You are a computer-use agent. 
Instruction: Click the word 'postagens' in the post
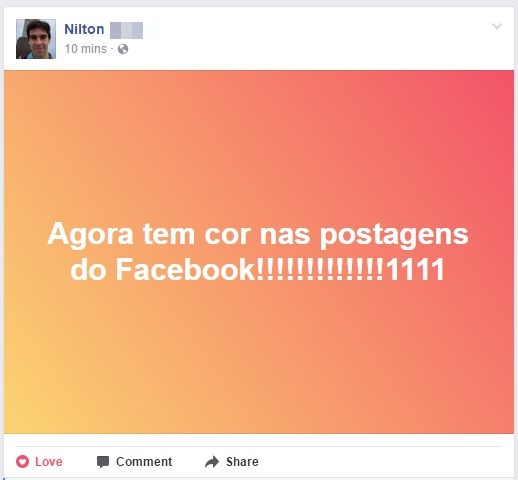pos(394,235)
